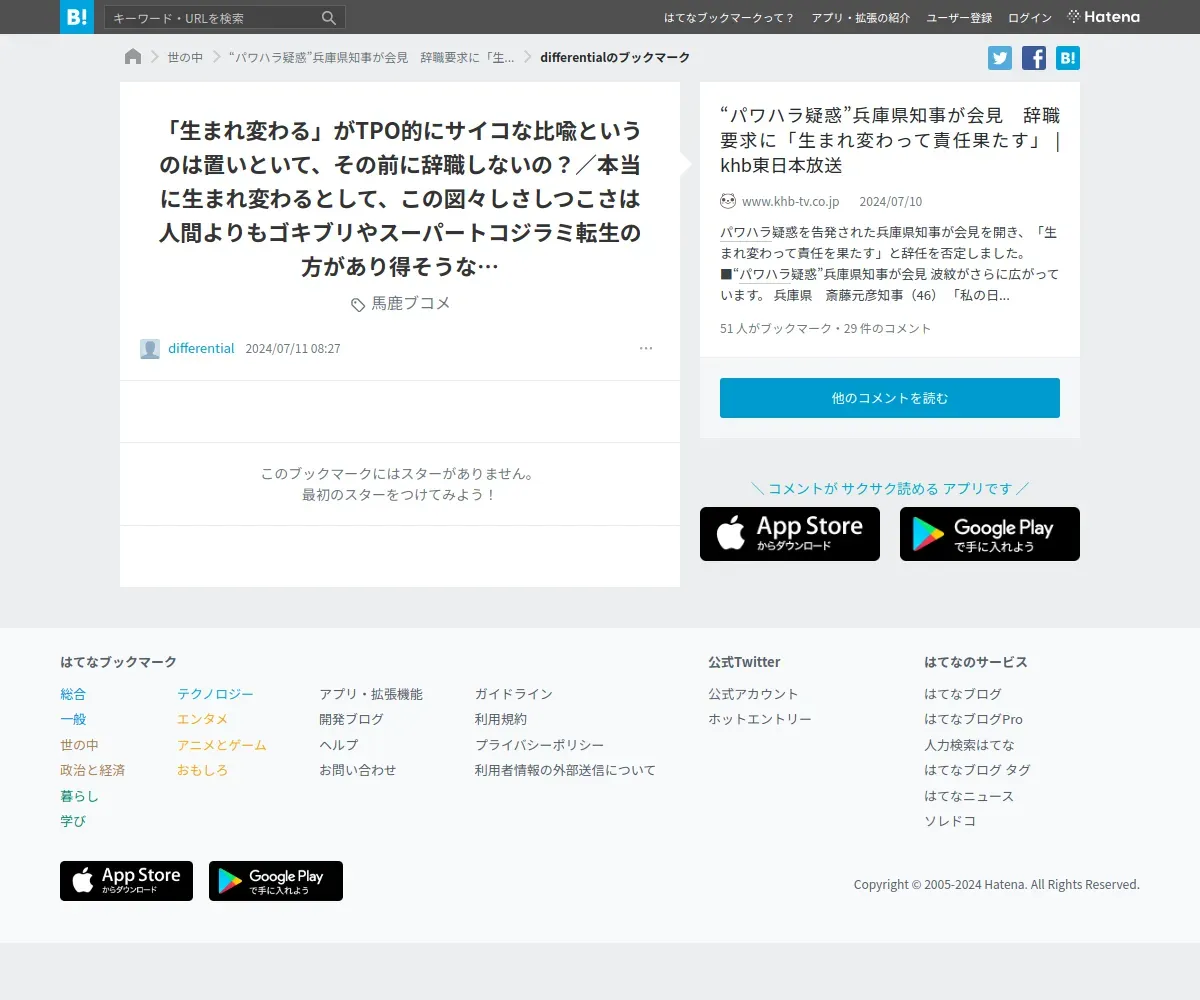The height and width of the screenshot is (1000, 1200).
Task: Open ユーザー登録 in top bar
Action: click(959, 18)
